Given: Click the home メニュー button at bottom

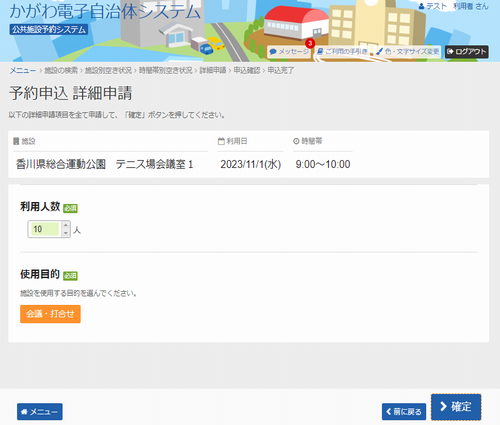Looking at the screenshot, I should 40,412.
